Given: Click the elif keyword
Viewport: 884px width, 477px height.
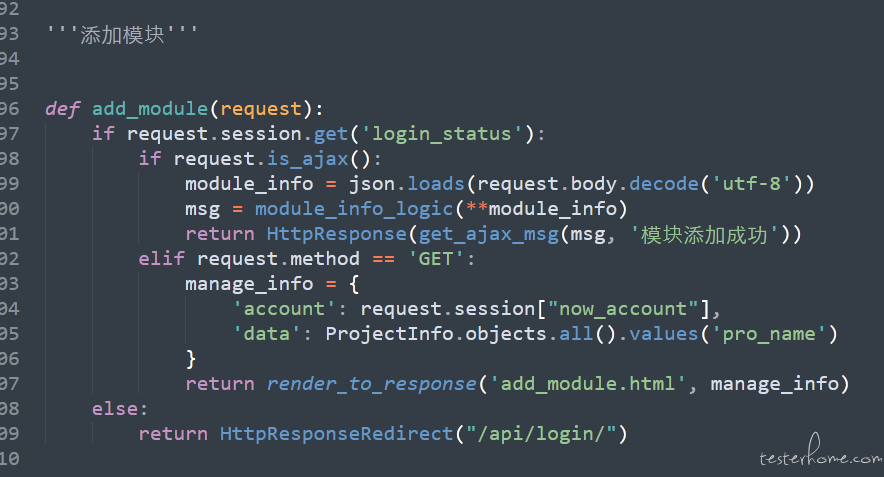Looking at the screenshot, I should [x=162, y=259].
